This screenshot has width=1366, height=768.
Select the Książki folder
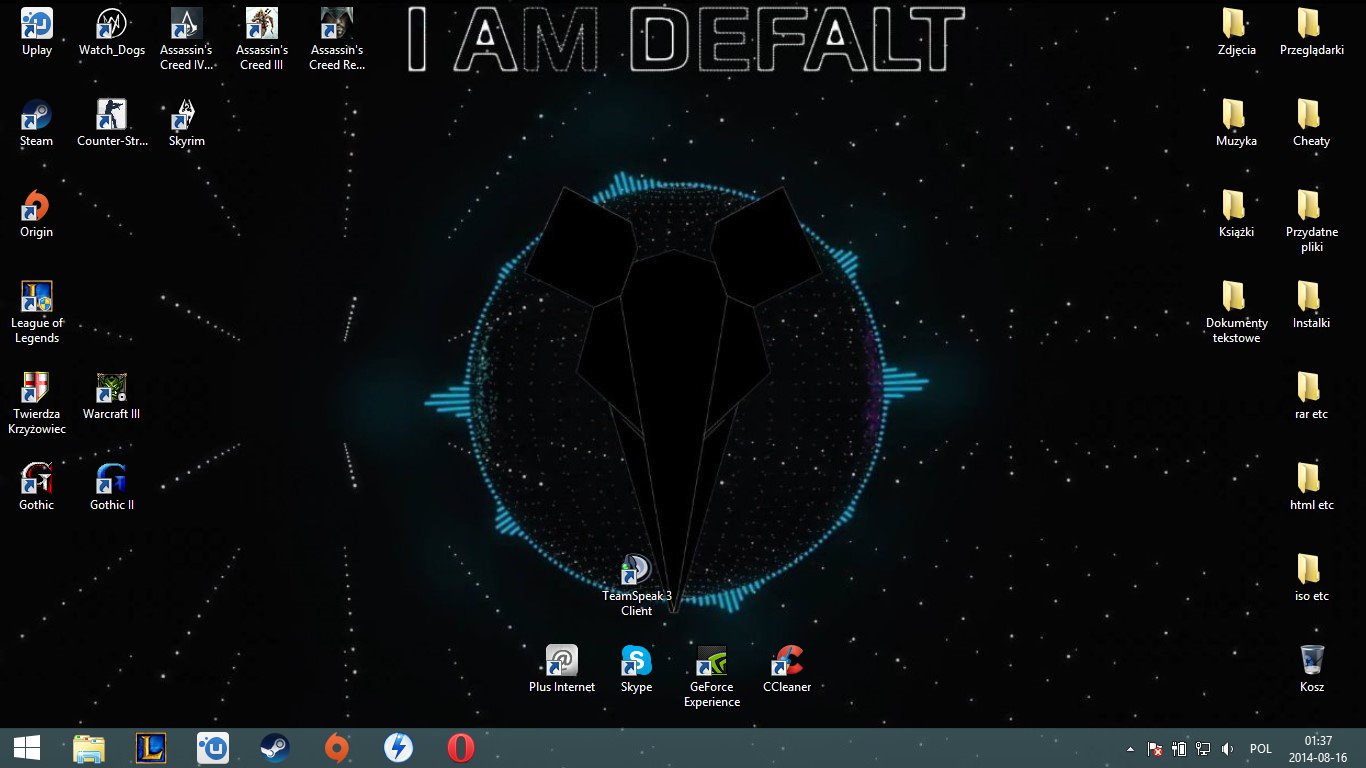click(x=1237, y=213)
